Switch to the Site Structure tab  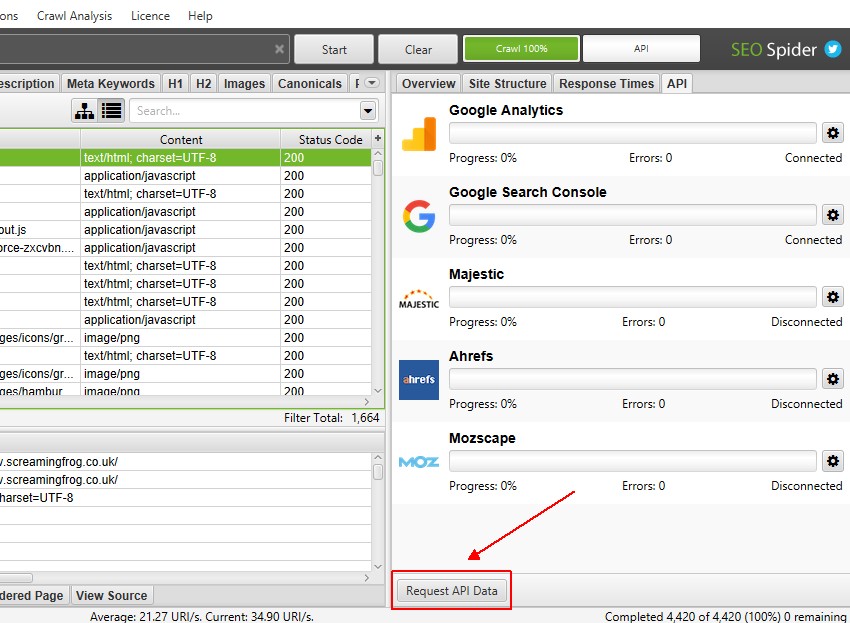click(506, 83)
